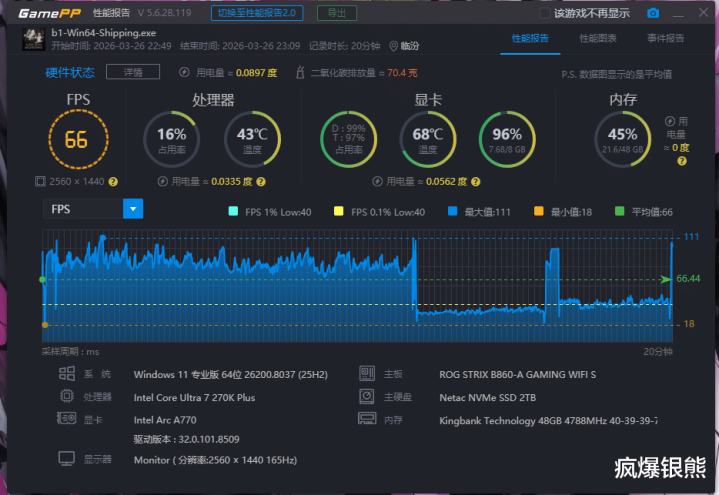Click the help icon under memory power usage

coord(682,161)
